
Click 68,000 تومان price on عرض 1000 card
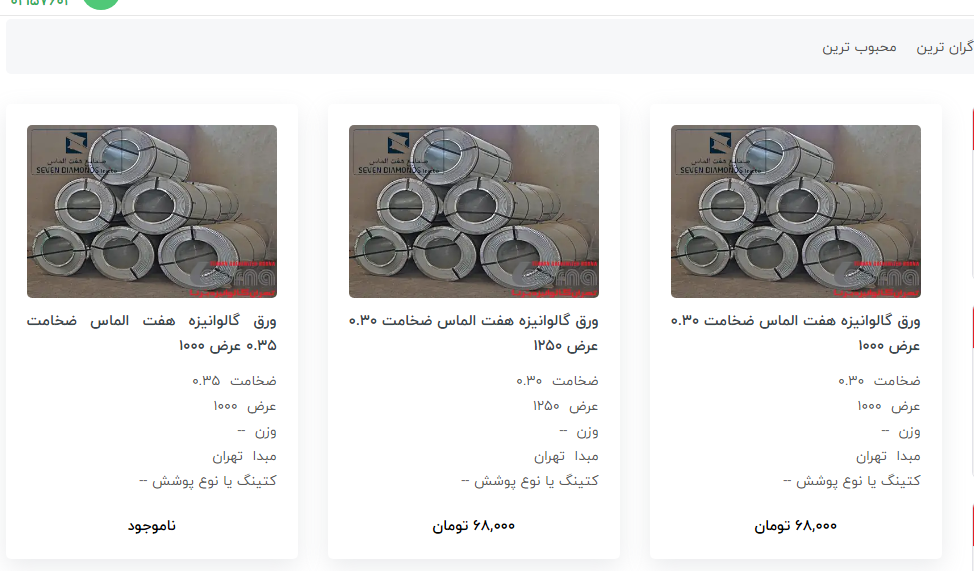(x=796, y=526)
